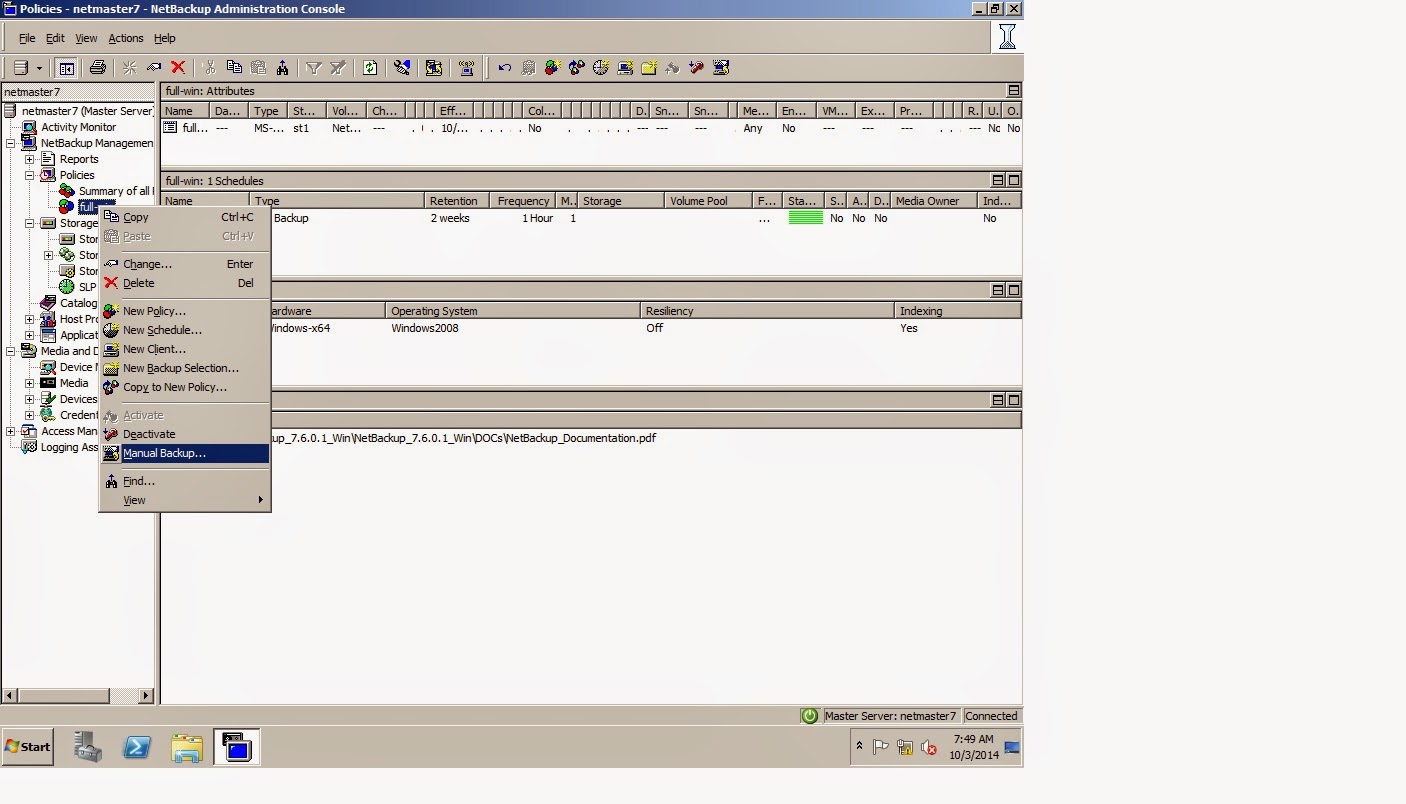Choose Manual Backup from the context menu
This screenshot has height=804, width=1406.
164,453
